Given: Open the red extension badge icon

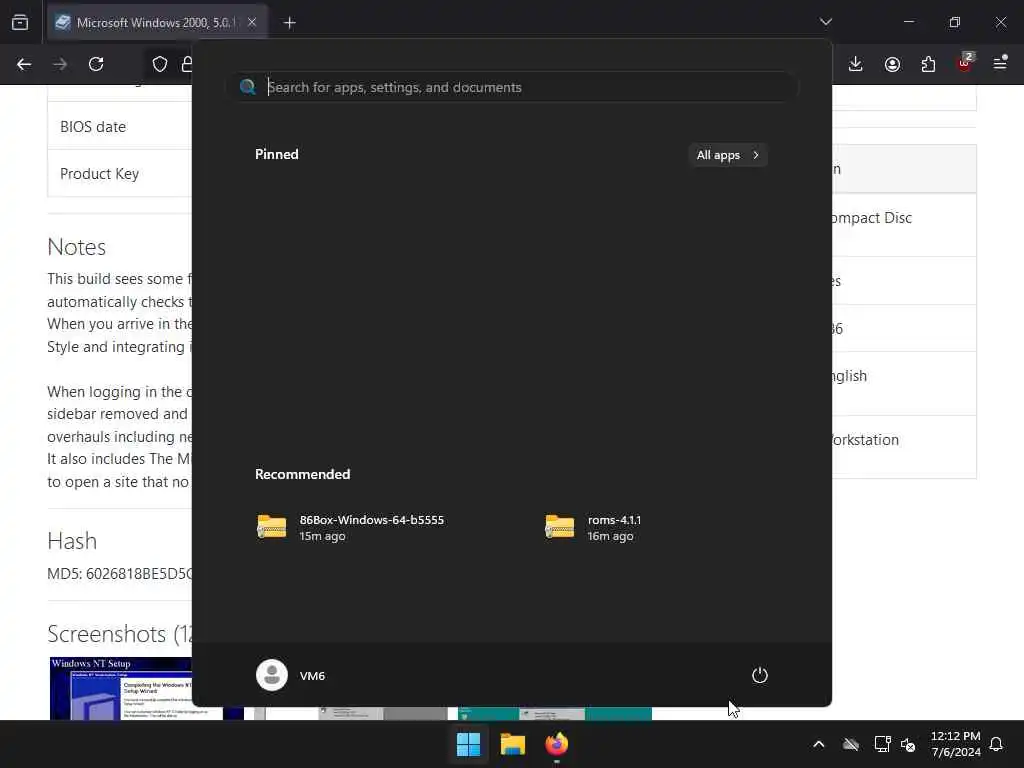Looking at the screenshot, I should 965,63.
